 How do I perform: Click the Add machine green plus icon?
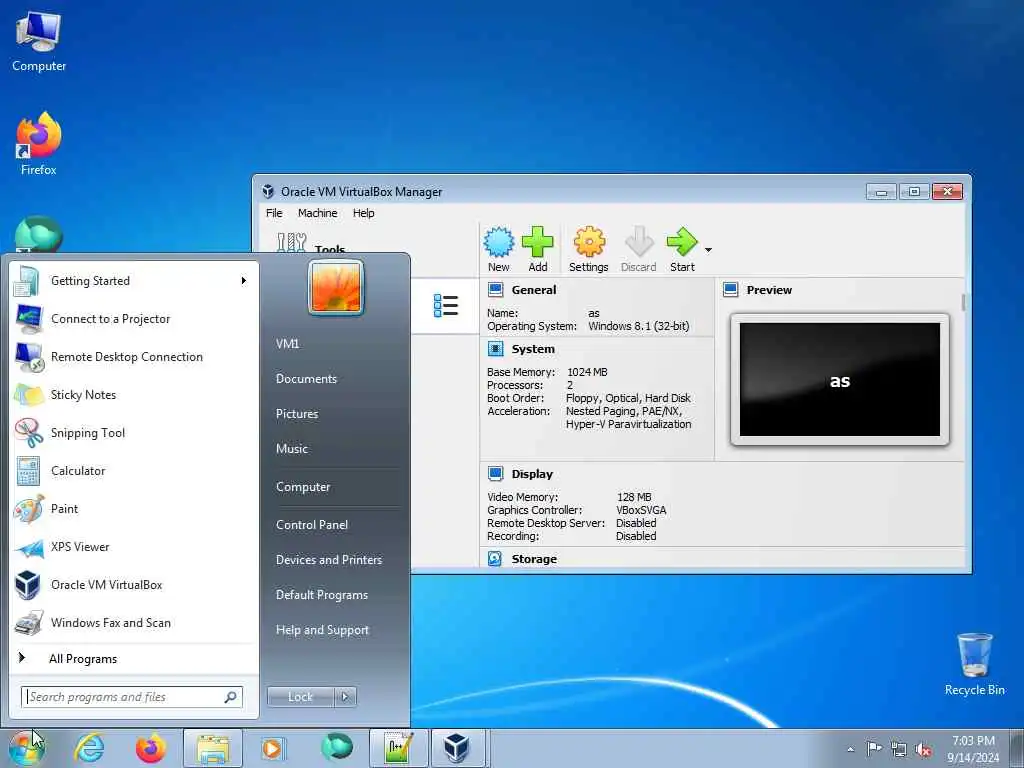[x=537, y=242]
